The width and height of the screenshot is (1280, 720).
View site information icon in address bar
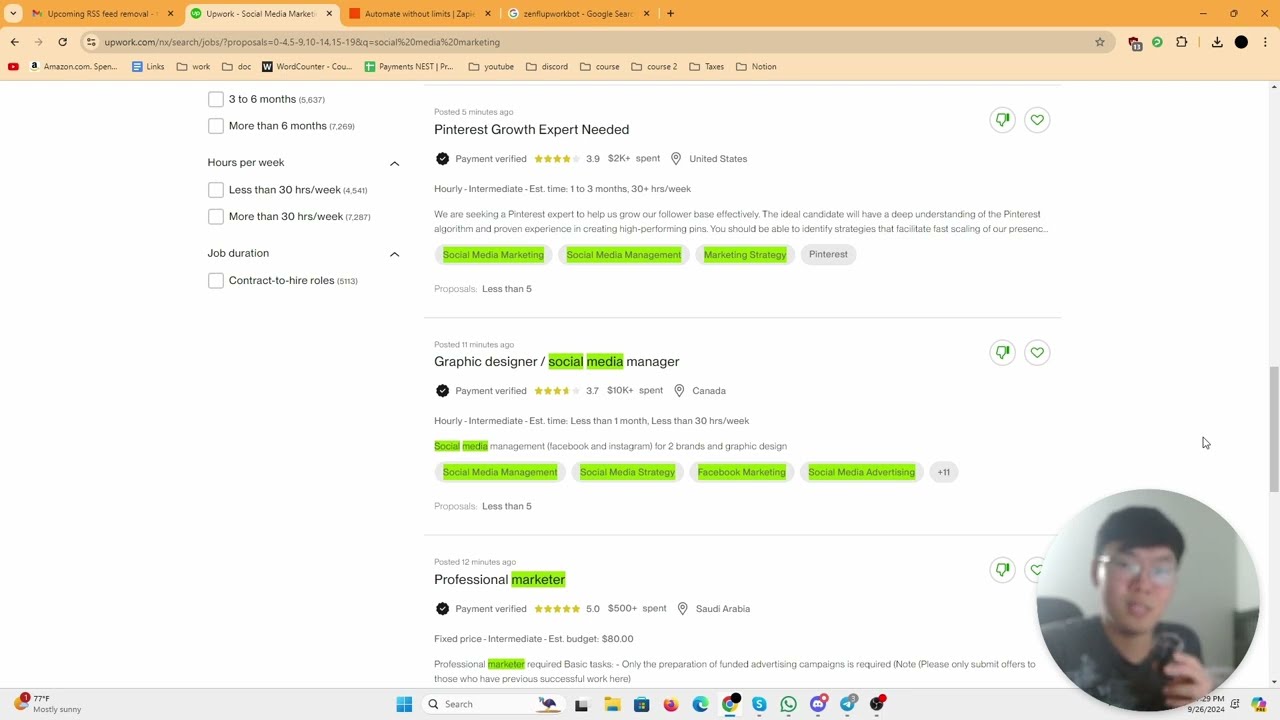[x=91, y=42]
